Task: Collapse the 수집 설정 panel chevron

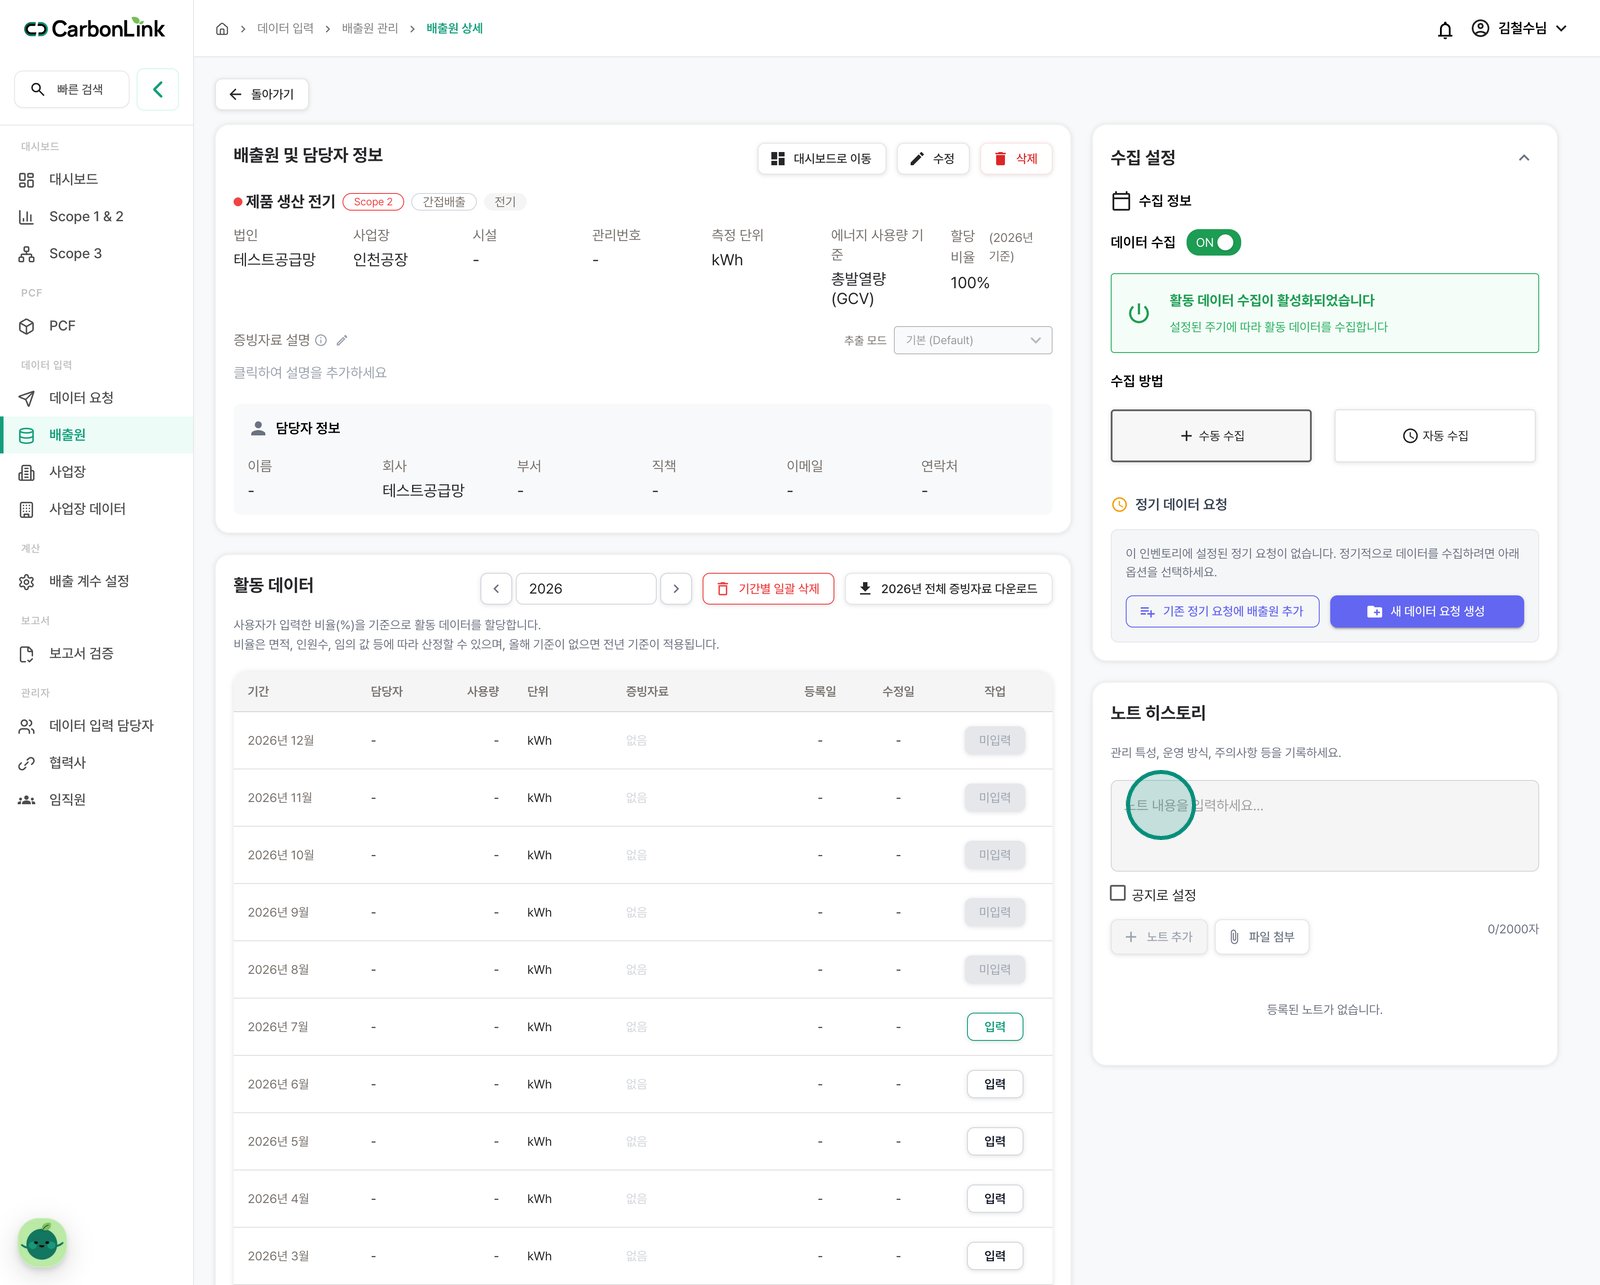Action: click(1524, 158)
